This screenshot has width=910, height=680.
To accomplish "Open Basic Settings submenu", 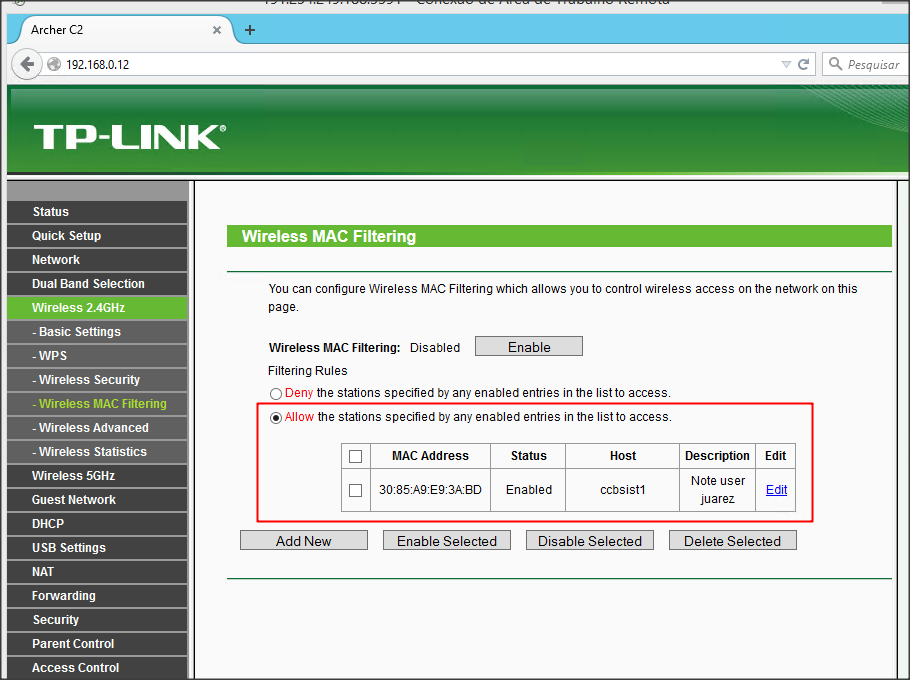I will tap(98, 332).
